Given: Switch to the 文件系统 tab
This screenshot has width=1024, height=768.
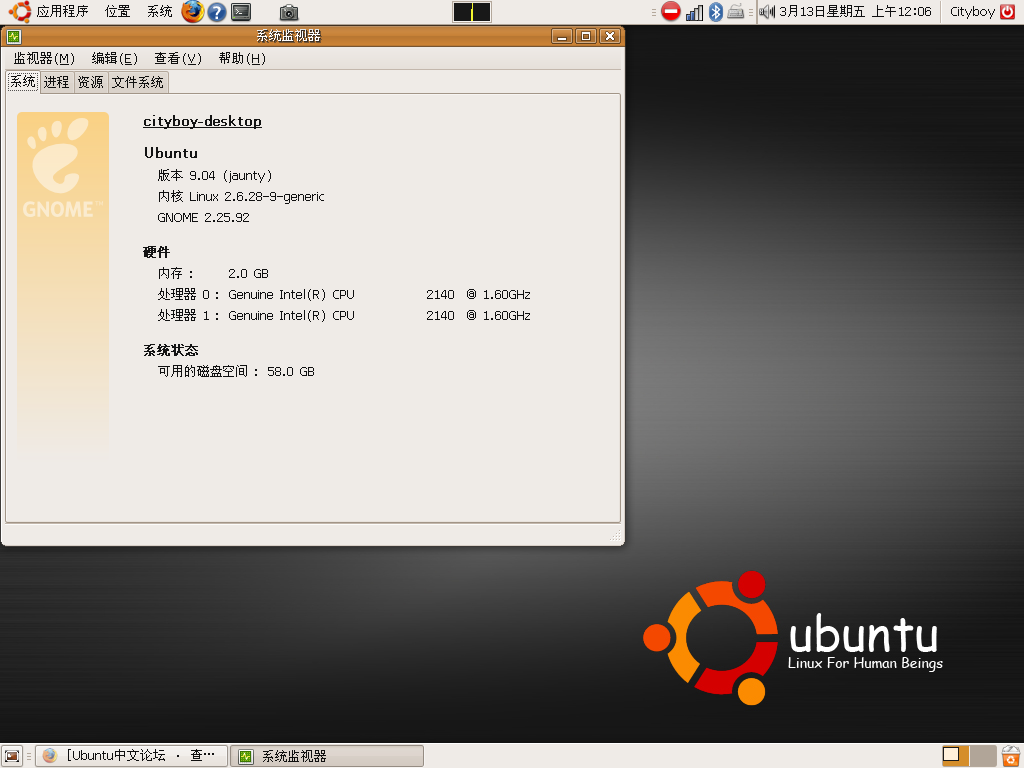Looking at the screenshot, I should (138, 82).
